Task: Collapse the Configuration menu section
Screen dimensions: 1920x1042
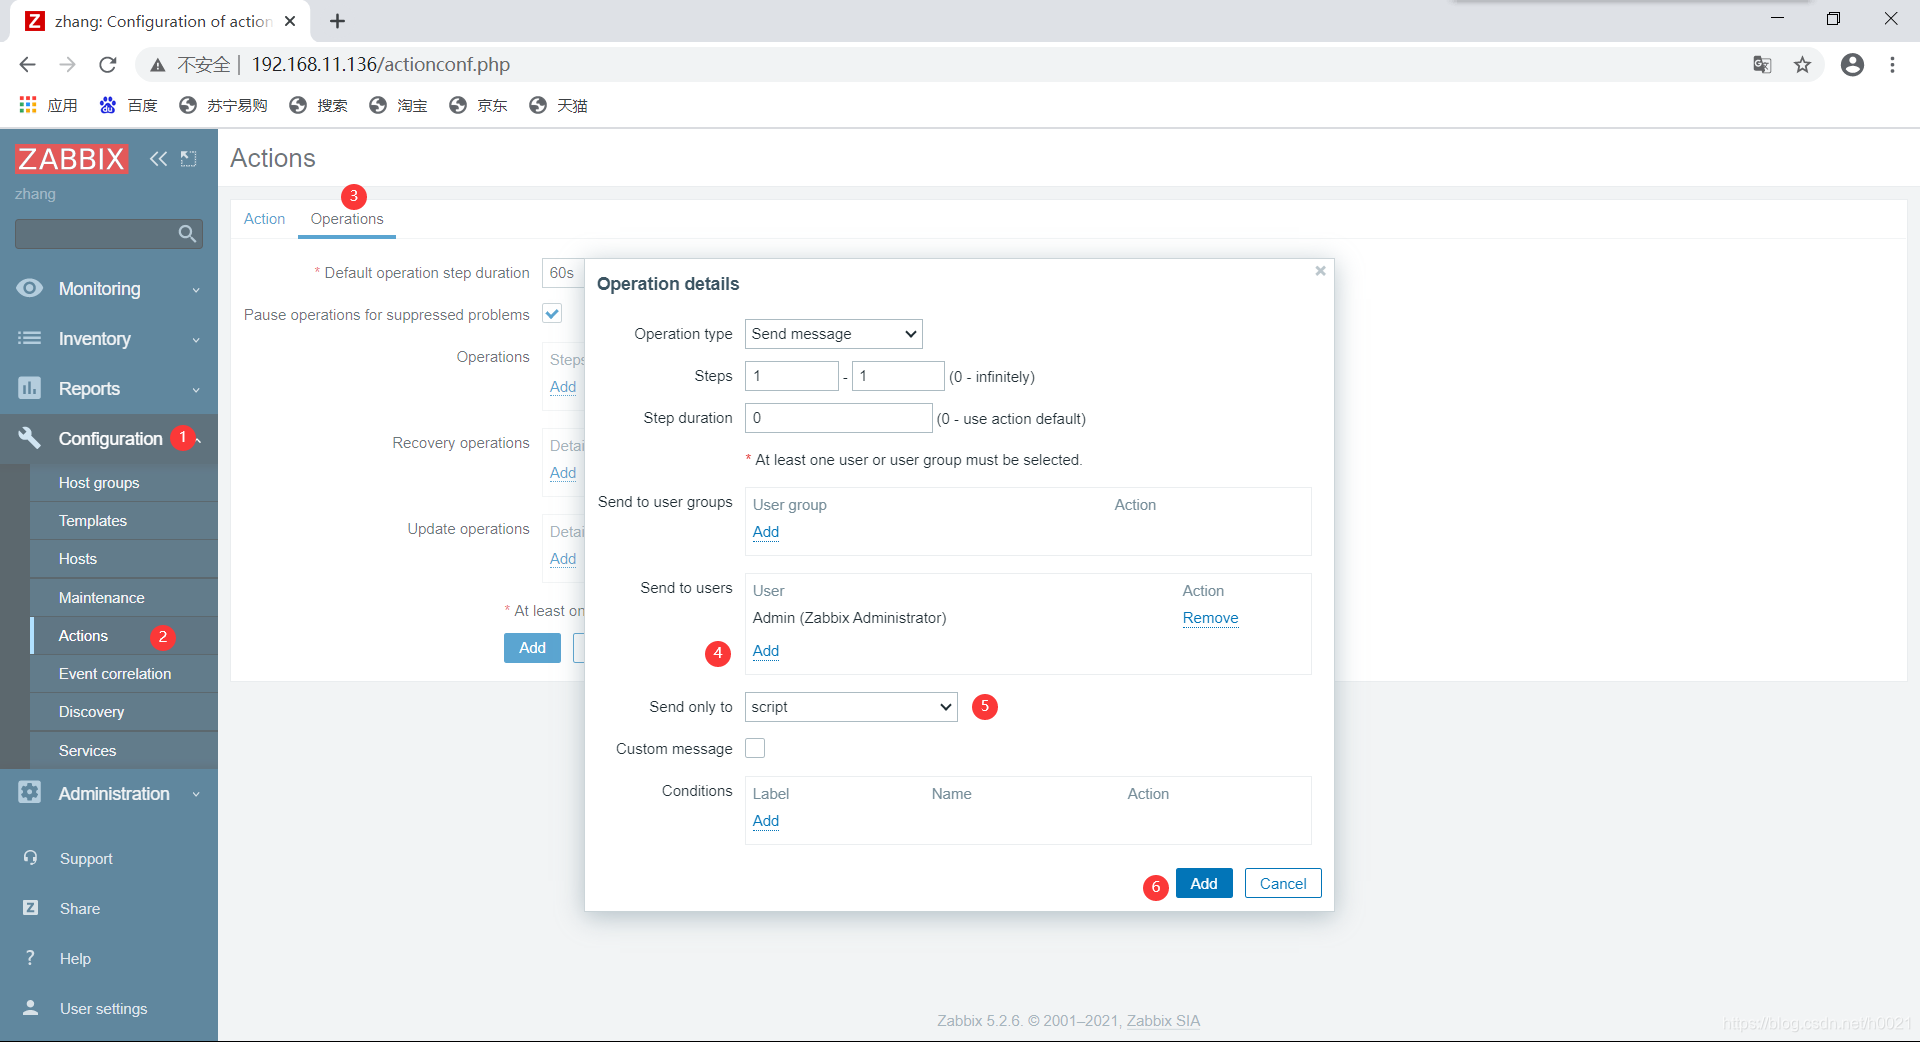Action: tap(199, 439)
